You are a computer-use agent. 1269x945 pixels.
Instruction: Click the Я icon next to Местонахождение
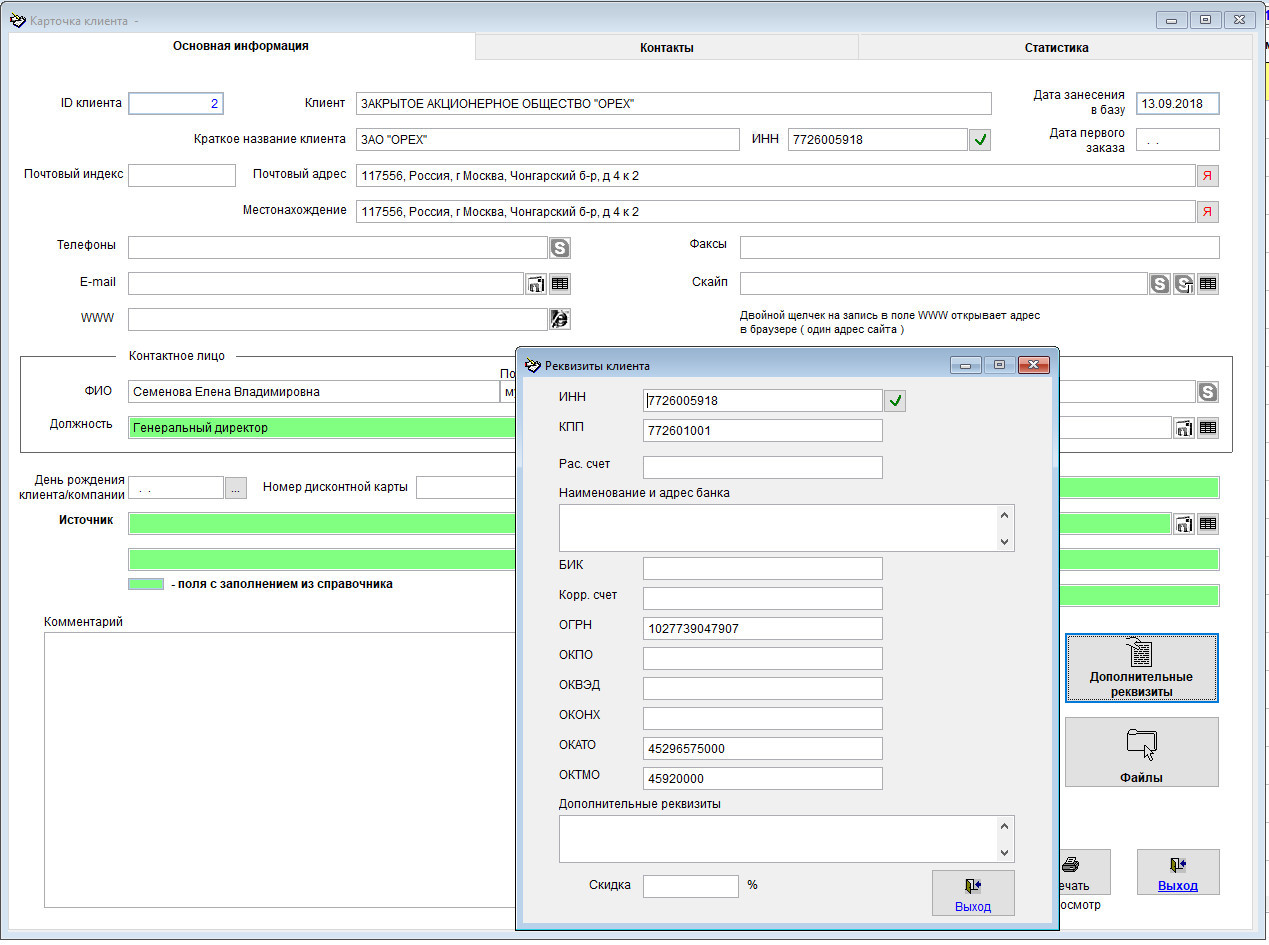[x=1208, y=212]
